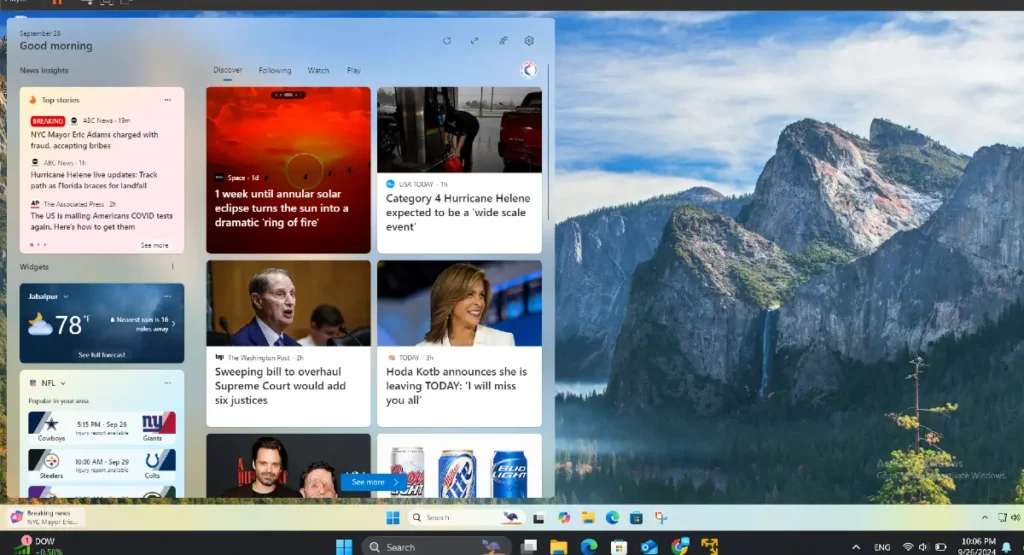Screen dimensions: 1024x555
Task: Open US mailing COVID tests headline
Action: tap(102, 221)
